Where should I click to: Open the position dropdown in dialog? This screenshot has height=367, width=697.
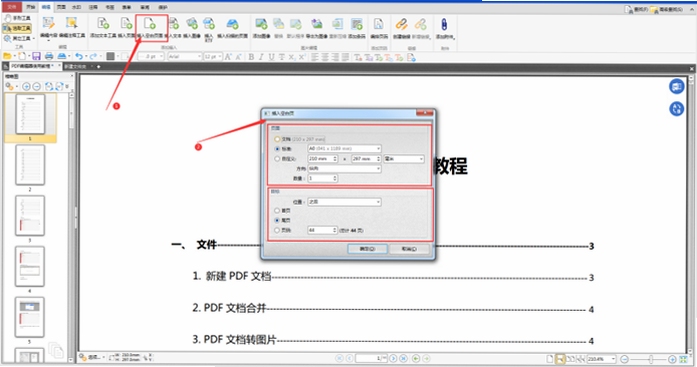tap(344, 202)
